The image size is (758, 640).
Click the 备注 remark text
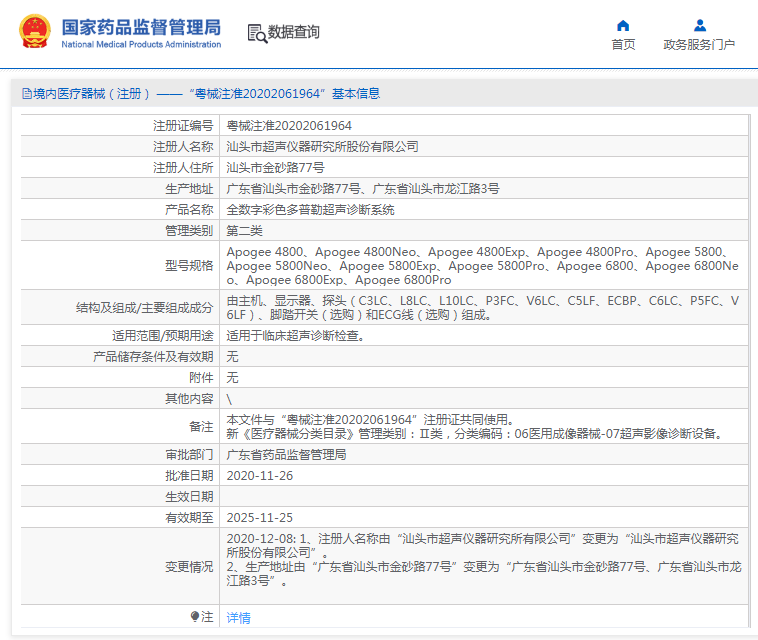(x=476, y=426)
